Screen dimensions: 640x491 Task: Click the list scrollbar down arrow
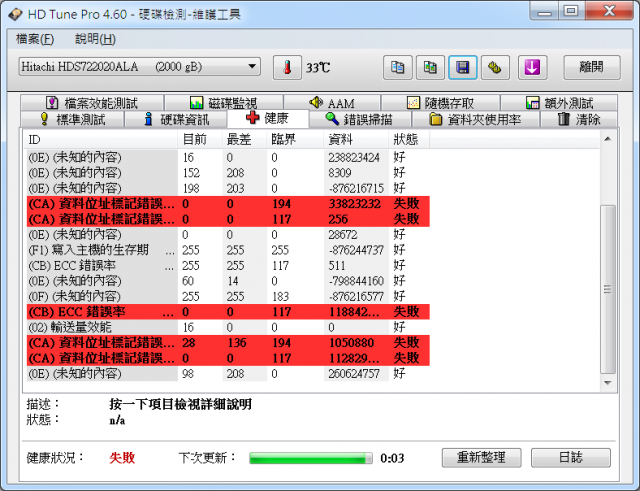pyautogui.click(x=608, y=383)
